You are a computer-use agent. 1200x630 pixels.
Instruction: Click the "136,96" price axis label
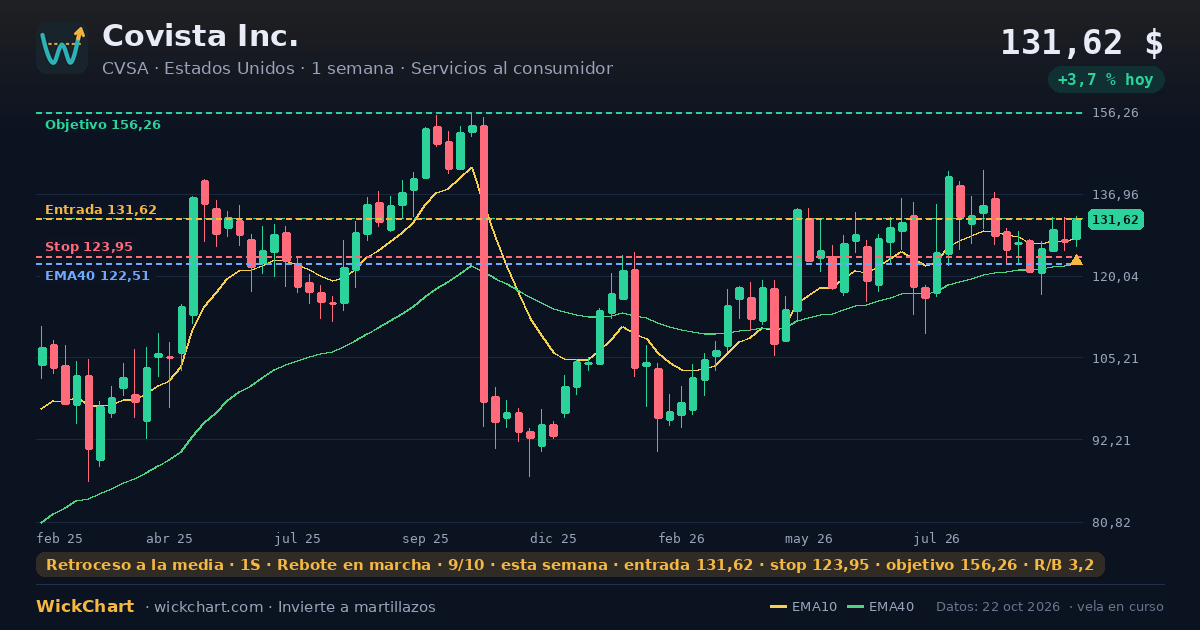click(1115, 195)
